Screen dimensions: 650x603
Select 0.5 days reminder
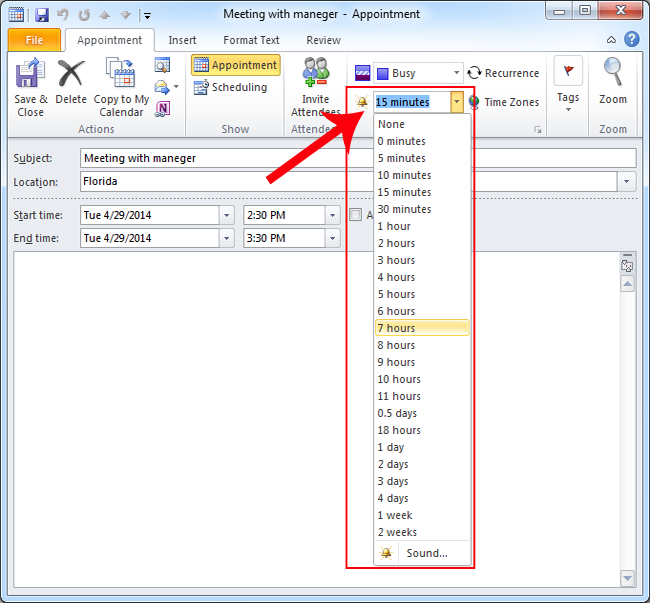pyautogui.click(x=422, y=413)
